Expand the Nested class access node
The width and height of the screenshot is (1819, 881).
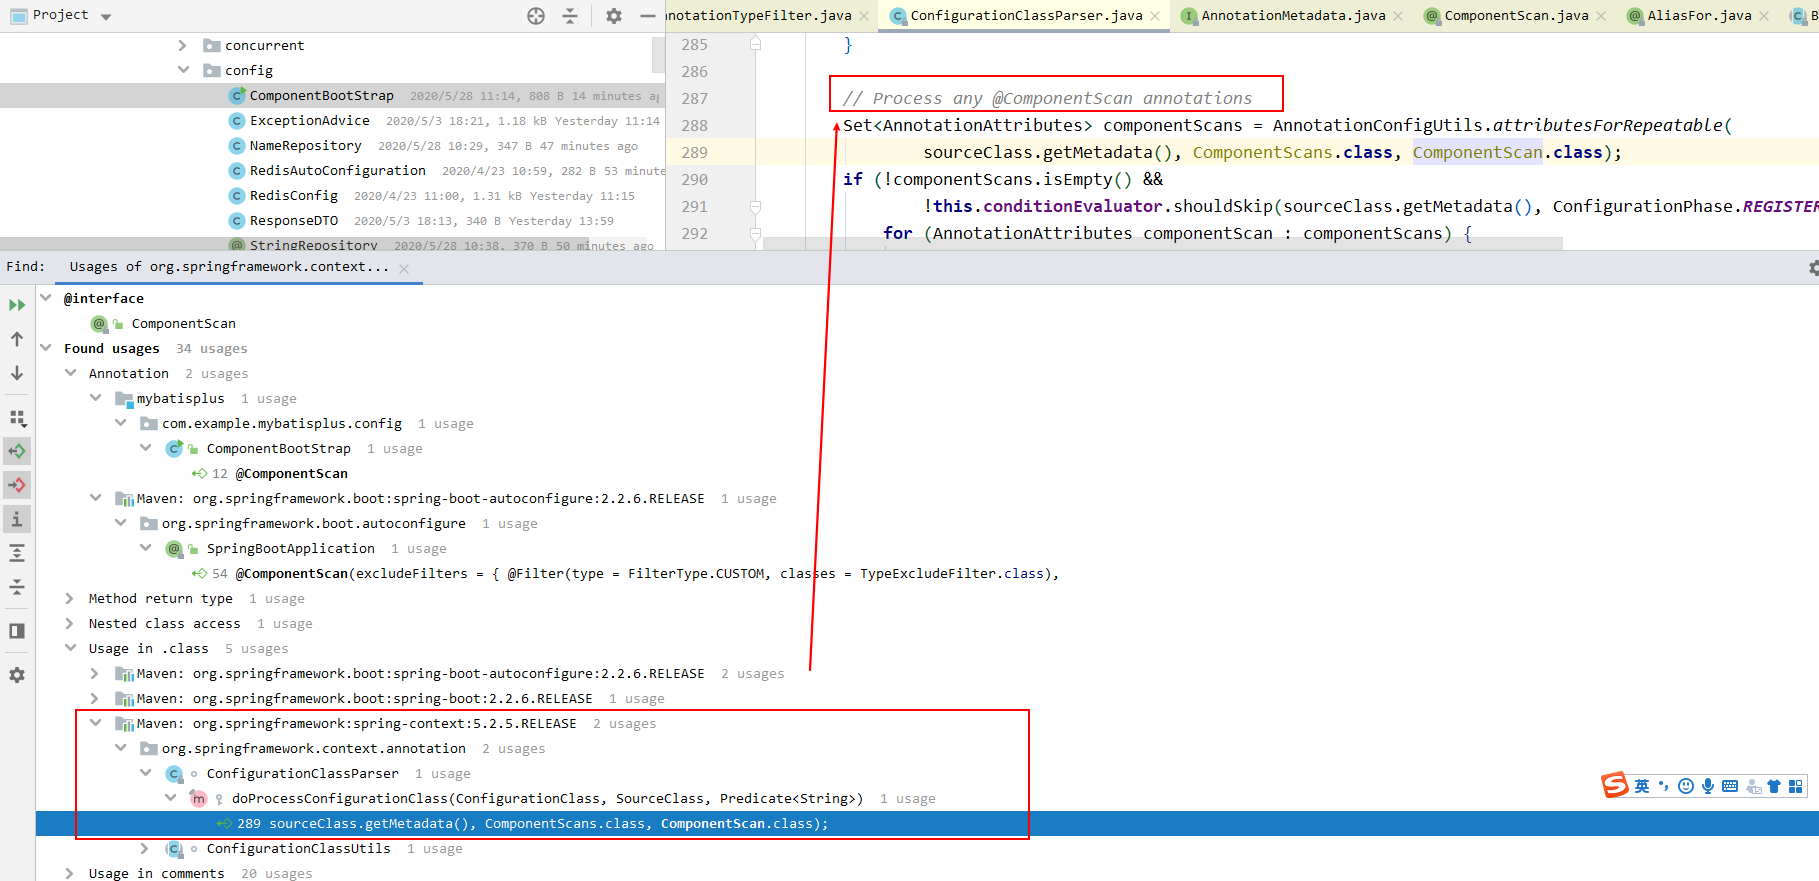(x=70, y=623)
